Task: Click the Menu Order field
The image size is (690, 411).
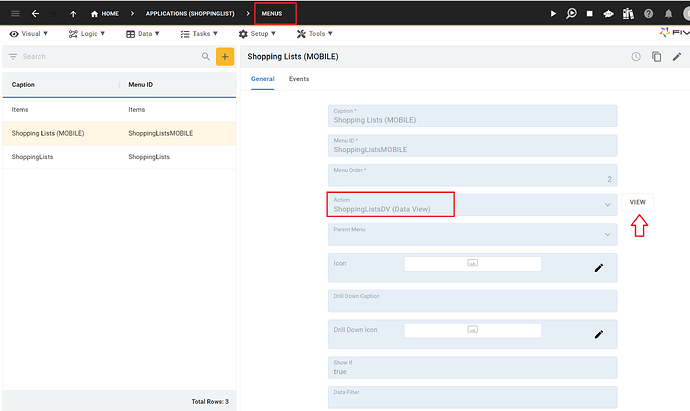Action: (473, 175)
